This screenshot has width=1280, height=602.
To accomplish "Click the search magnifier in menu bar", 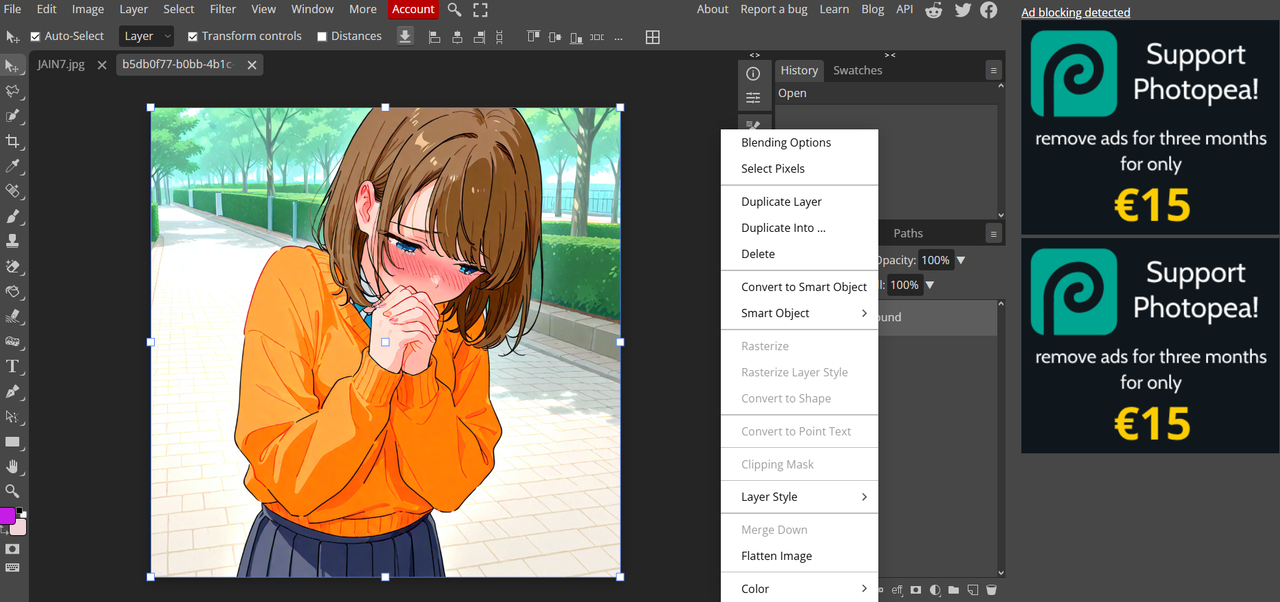I will tap(454, 9).
